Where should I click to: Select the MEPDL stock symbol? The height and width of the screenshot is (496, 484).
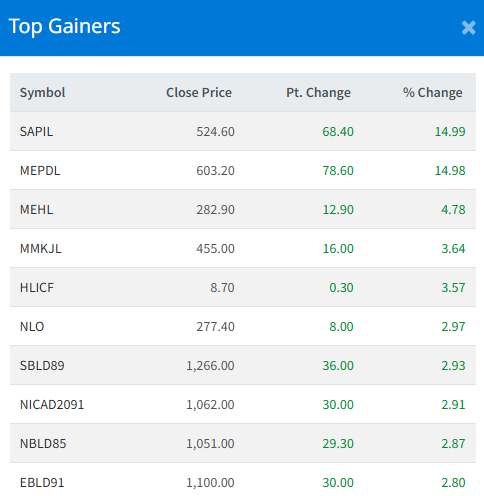coord(40,171)
